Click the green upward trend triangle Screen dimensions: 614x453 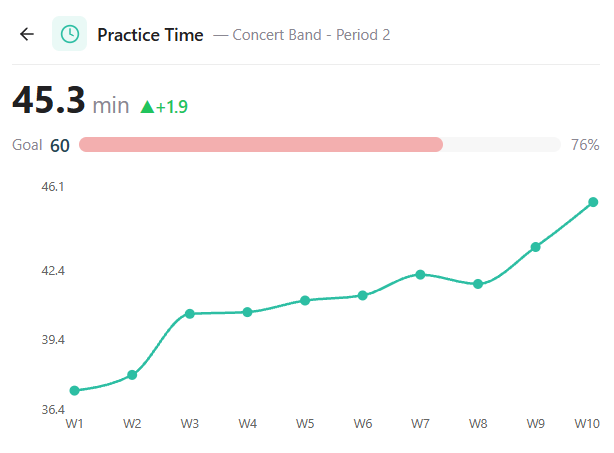147,106
